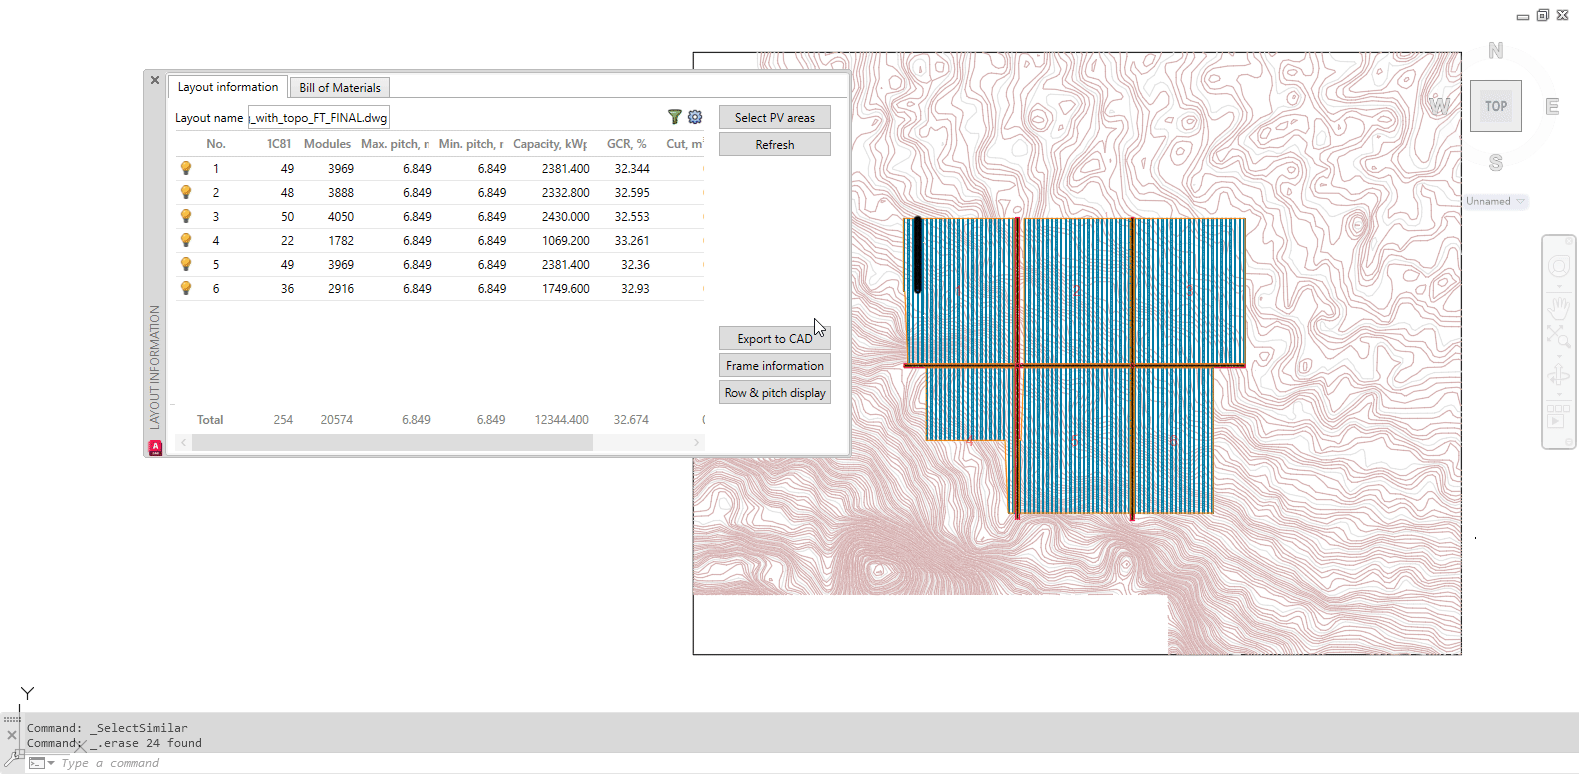The width and height of the screenshot is (1579, 774).
Task: Sort by the Capacity, kWp column header
Action: tap(550, 144)
